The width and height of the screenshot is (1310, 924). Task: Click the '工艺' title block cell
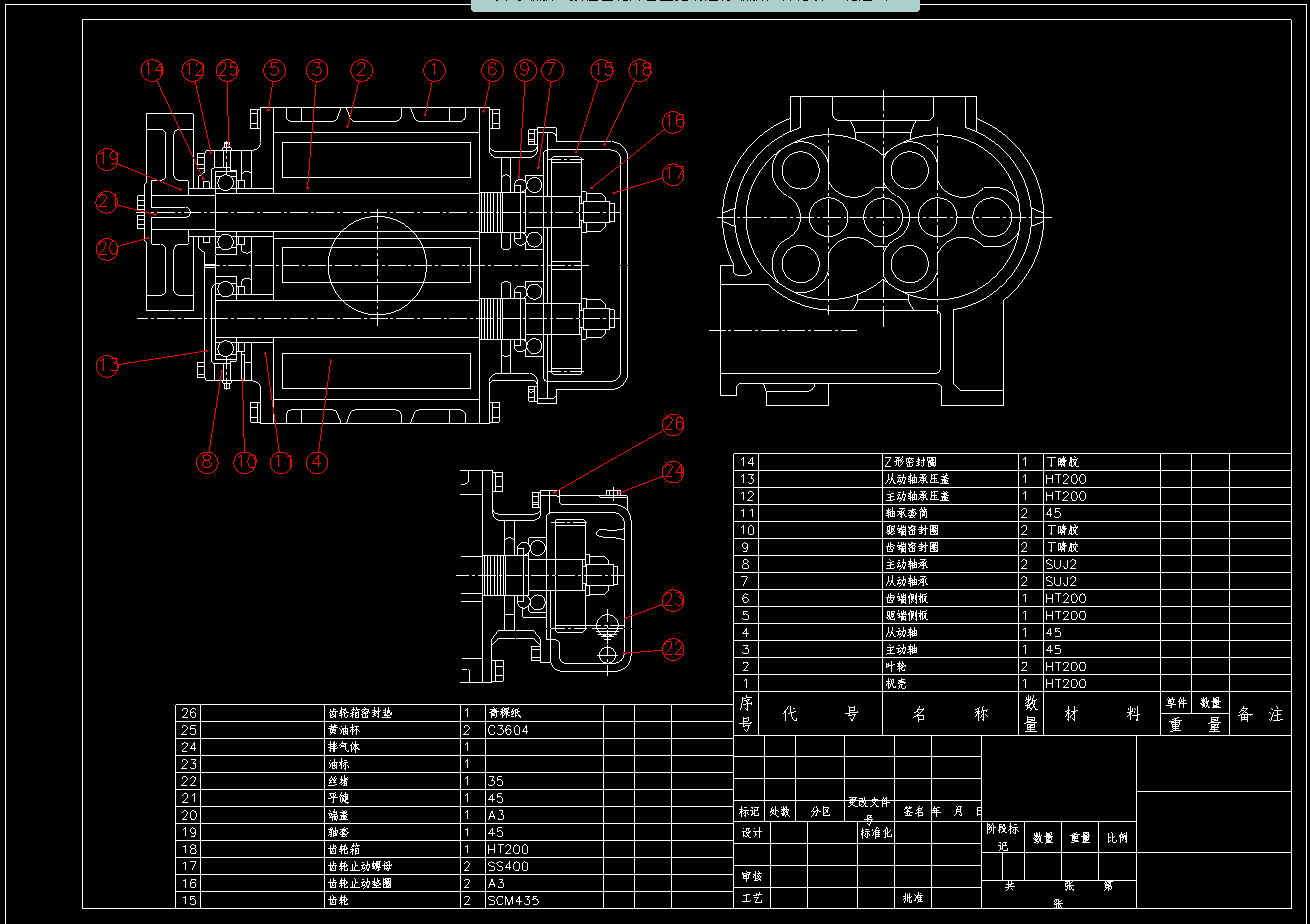pos(751,898)
